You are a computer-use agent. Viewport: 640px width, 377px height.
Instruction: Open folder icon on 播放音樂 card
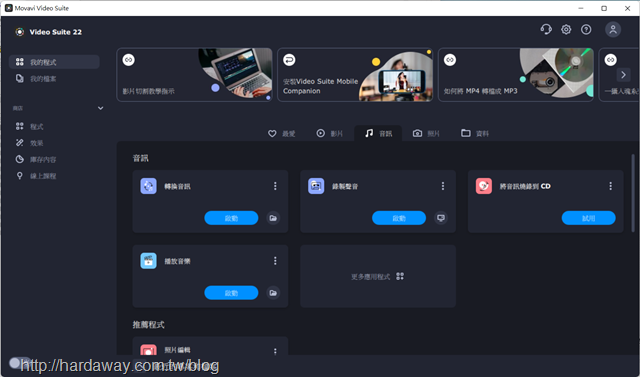point(273,293)
